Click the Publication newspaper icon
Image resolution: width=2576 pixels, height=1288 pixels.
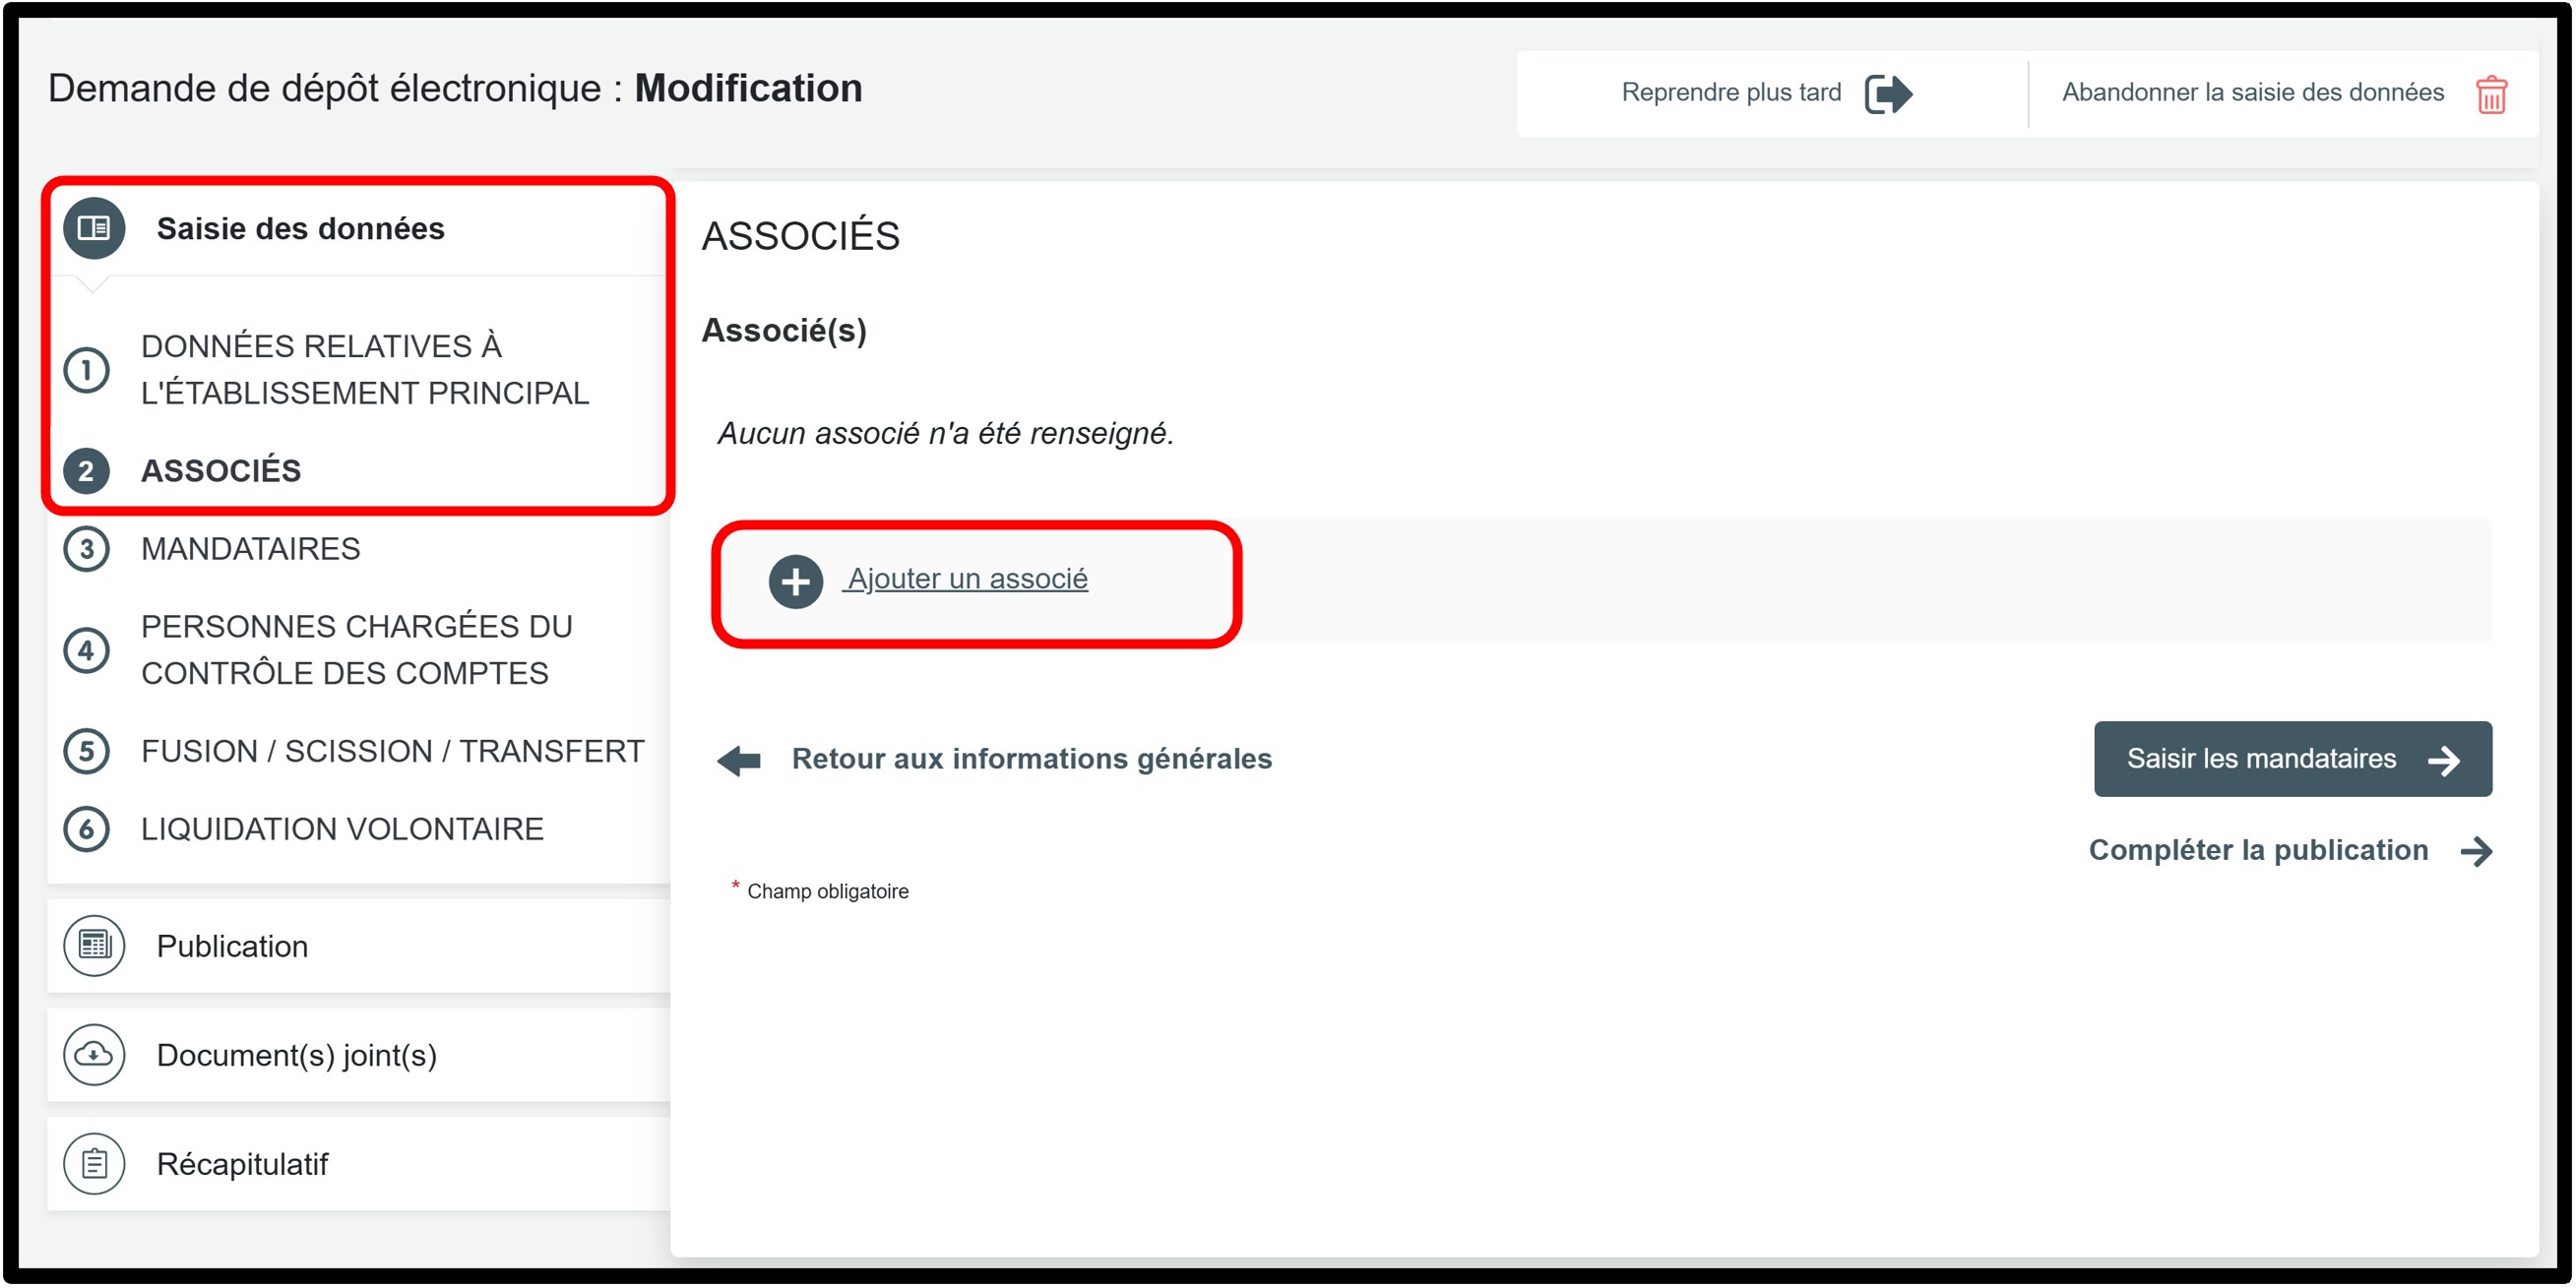point(94,945)
